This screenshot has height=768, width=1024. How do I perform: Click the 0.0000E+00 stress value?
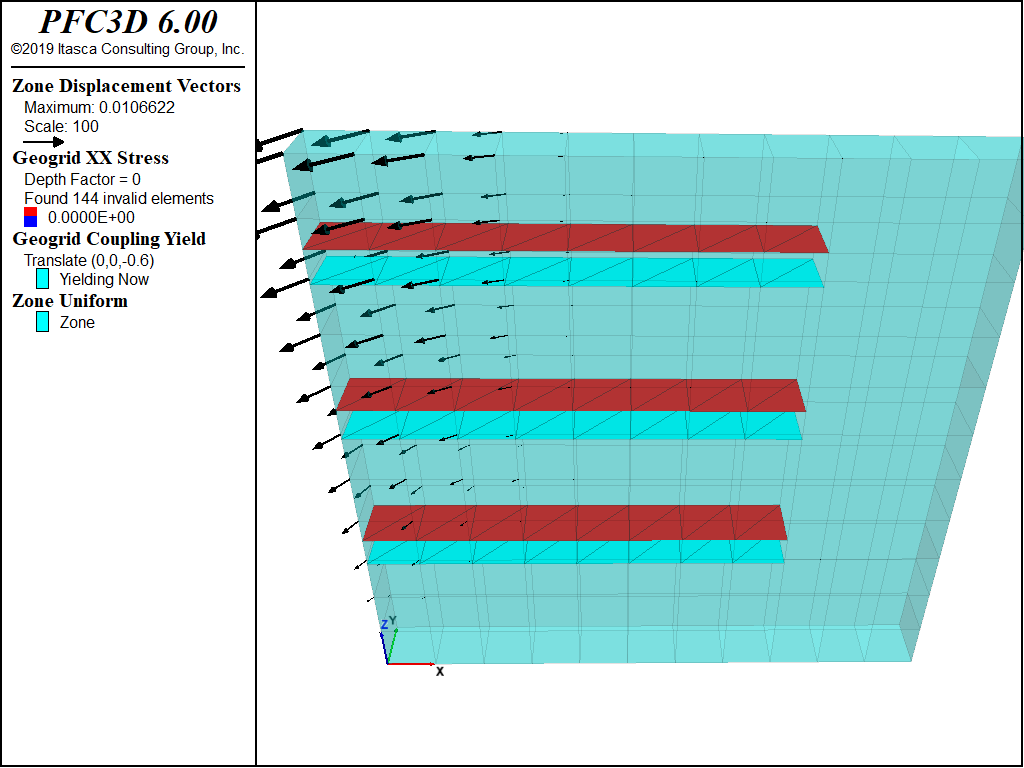click(91, 217)
